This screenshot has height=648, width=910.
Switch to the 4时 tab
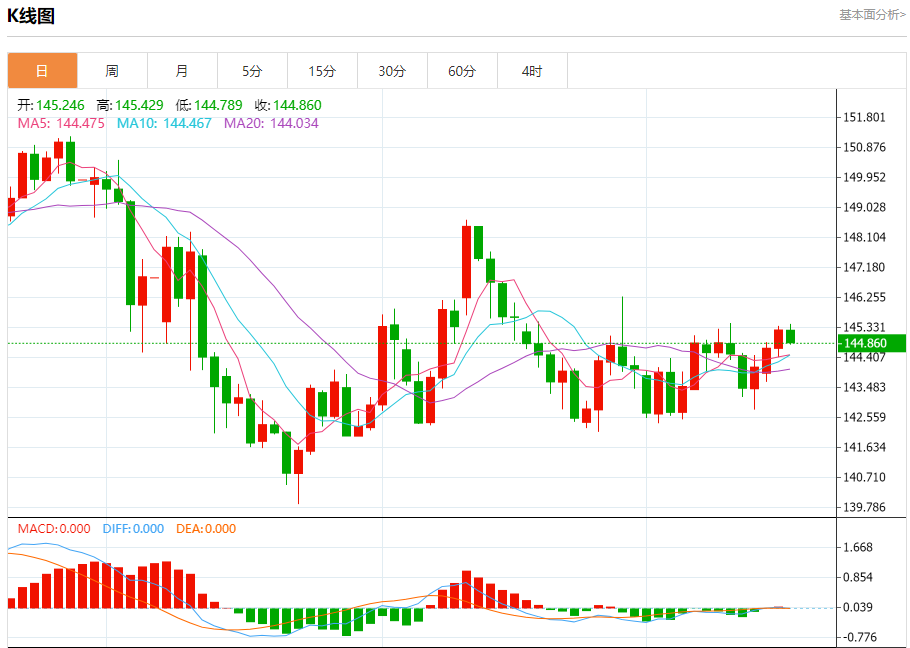(x=532, y=71)
